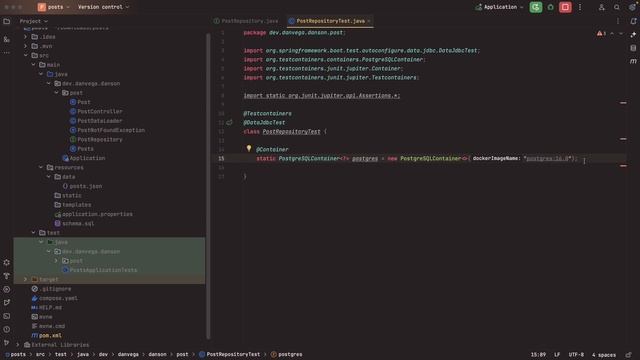Open the Structure tool window icon in left stripe
The image size is (640, 360).
point(7,39)
